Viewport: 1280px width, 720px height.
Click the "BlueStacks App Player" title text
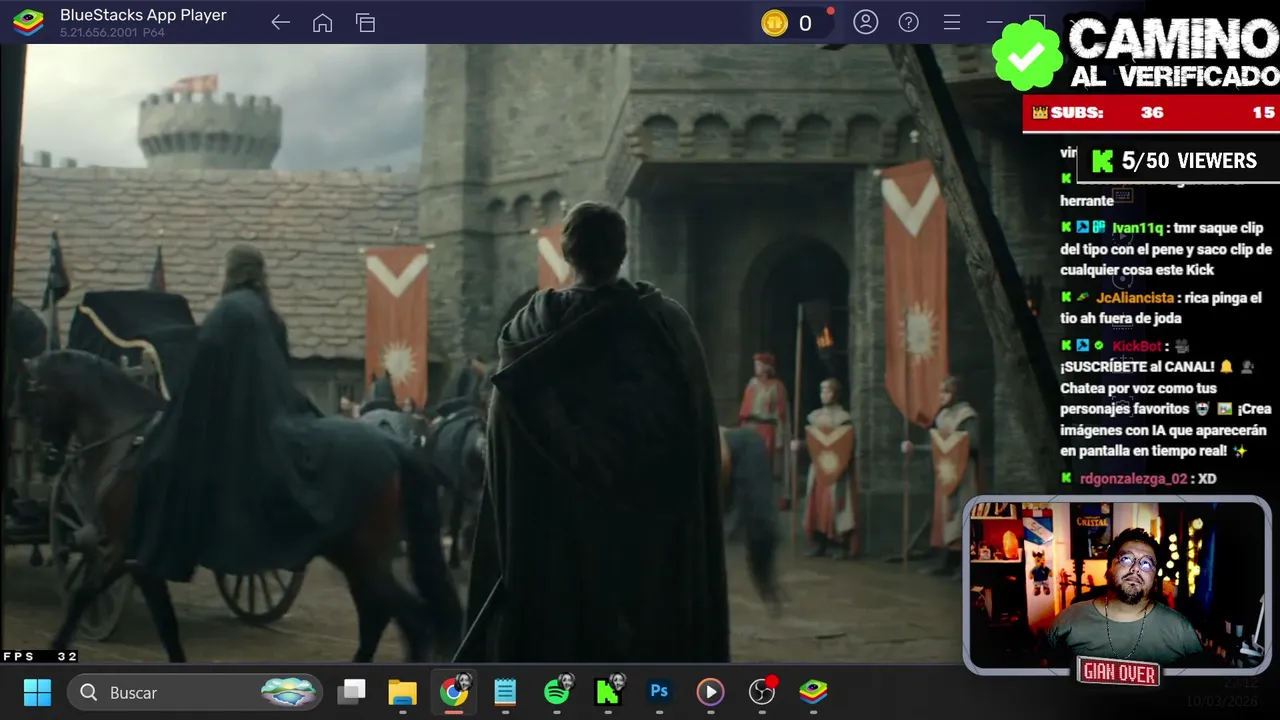pos(143,15)
